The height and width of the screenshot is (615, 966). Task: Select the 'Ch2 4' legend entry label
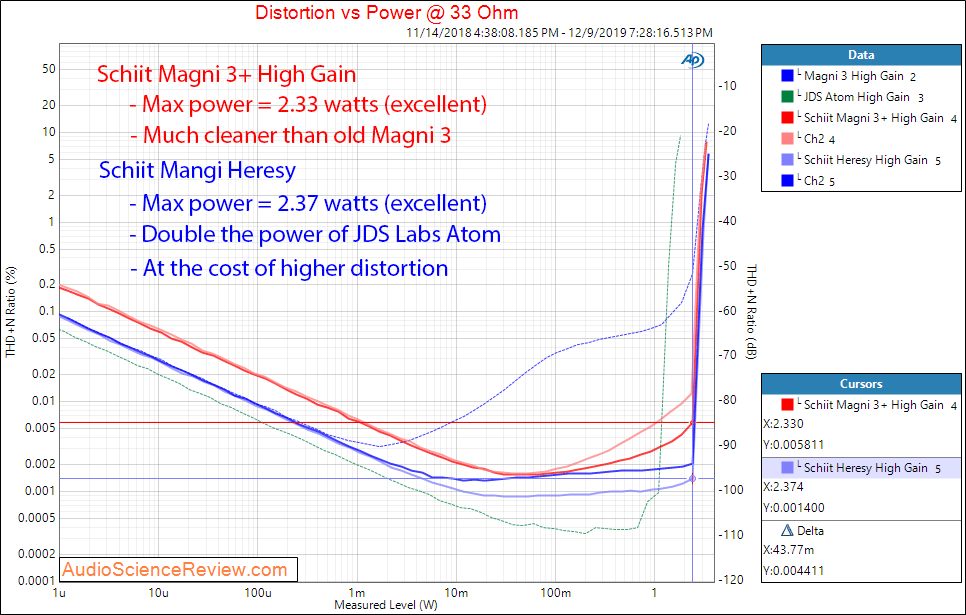pos(819,139)
